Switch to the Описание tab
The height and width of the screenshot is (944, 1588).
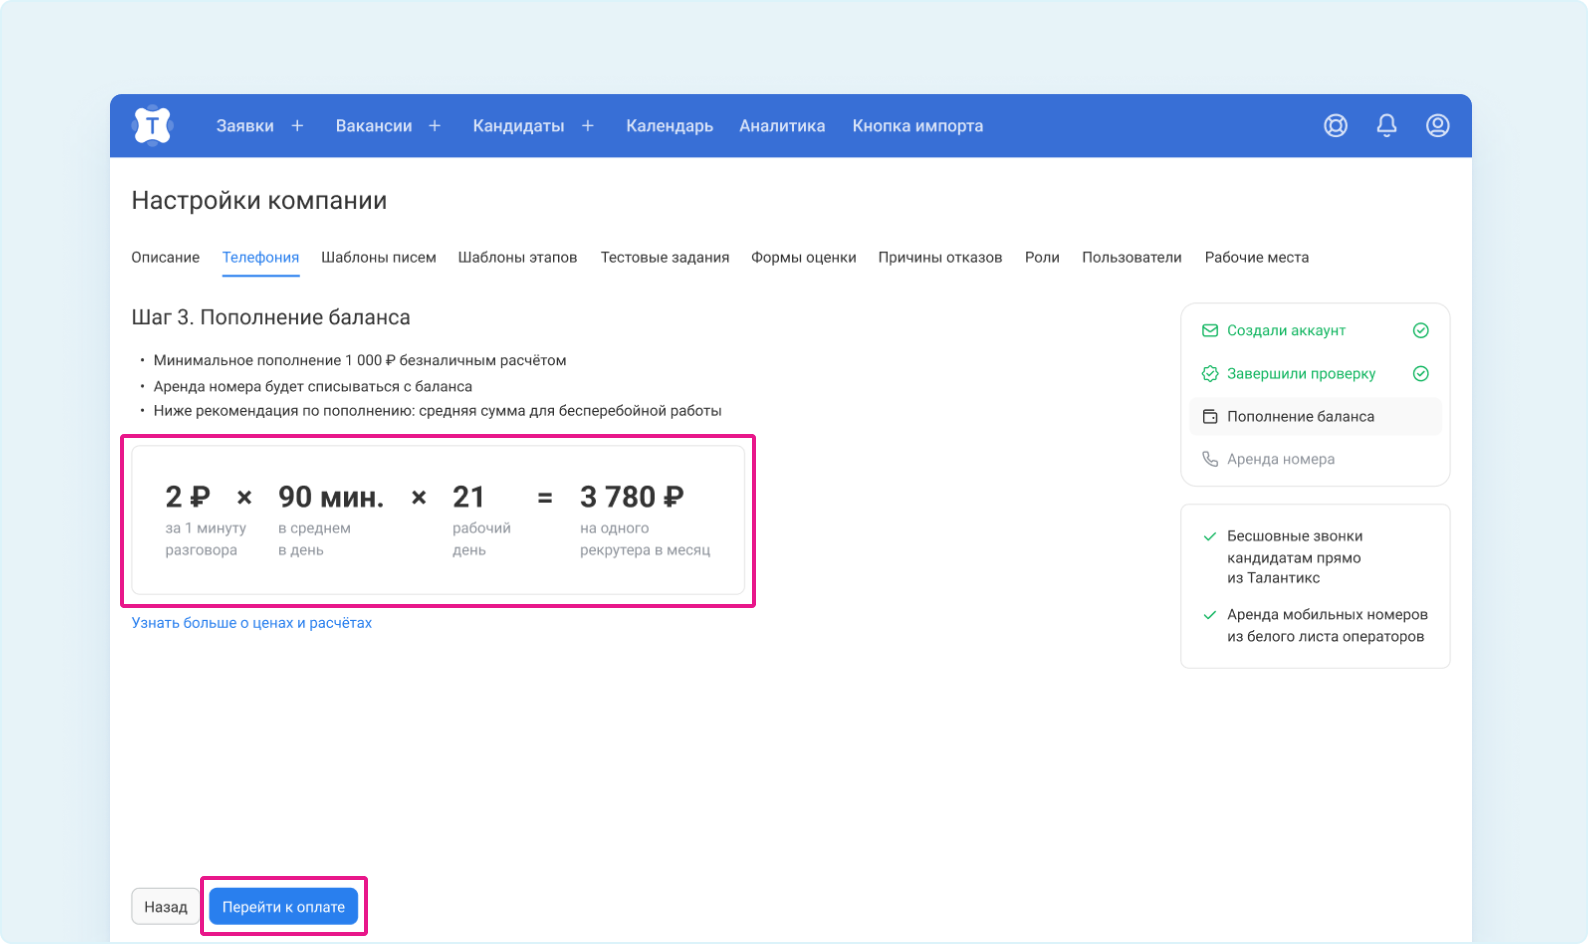166,258
